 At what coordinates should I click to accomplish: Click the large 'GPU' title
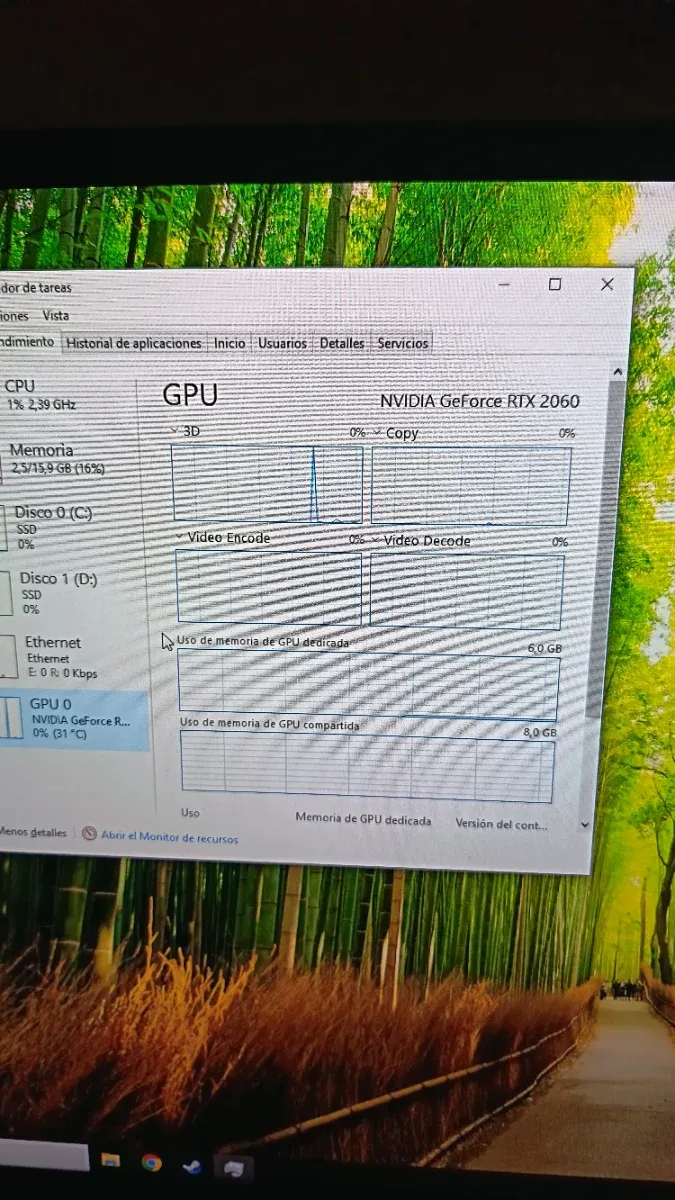(x=190, y=395)
